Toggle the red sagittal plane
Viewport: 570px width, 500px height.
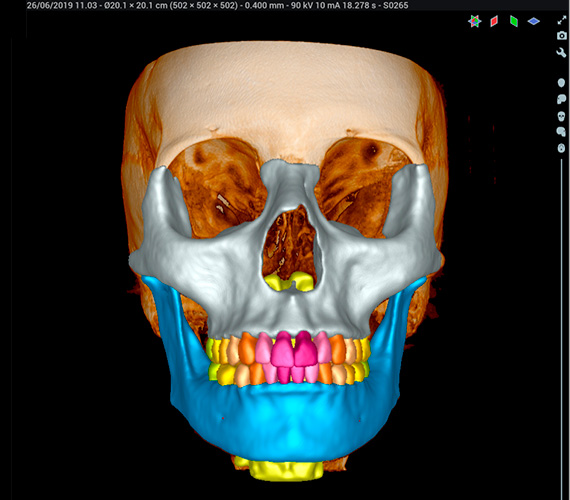click(494, 21)
